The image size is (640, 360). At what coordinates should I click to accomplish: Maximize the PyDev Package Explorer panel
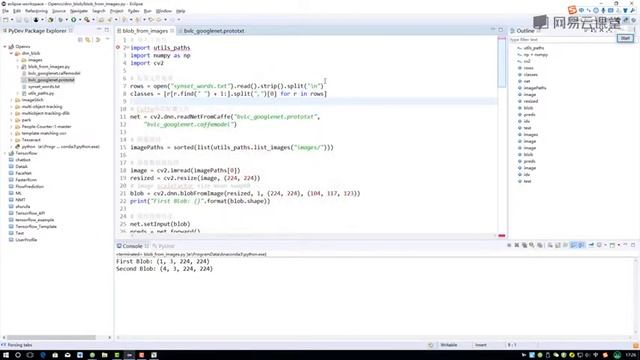click(107, 30)
